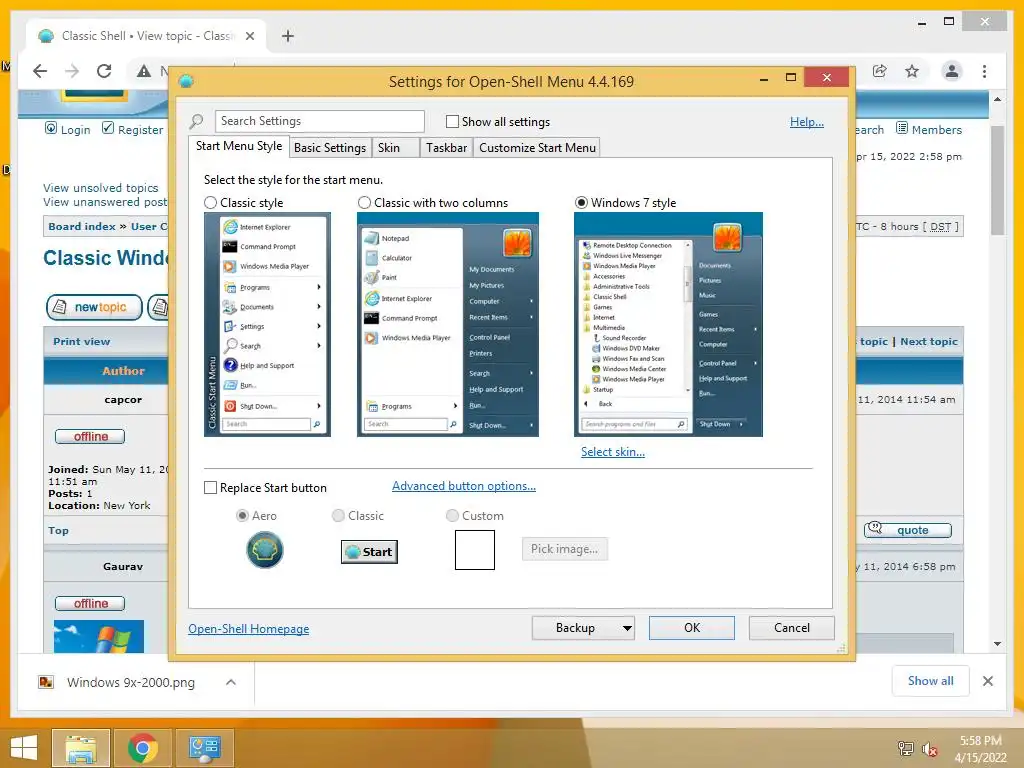Click in the Search Settings field
The width and height of the screenshot is (1024, 768).
[x=319, y=121]
